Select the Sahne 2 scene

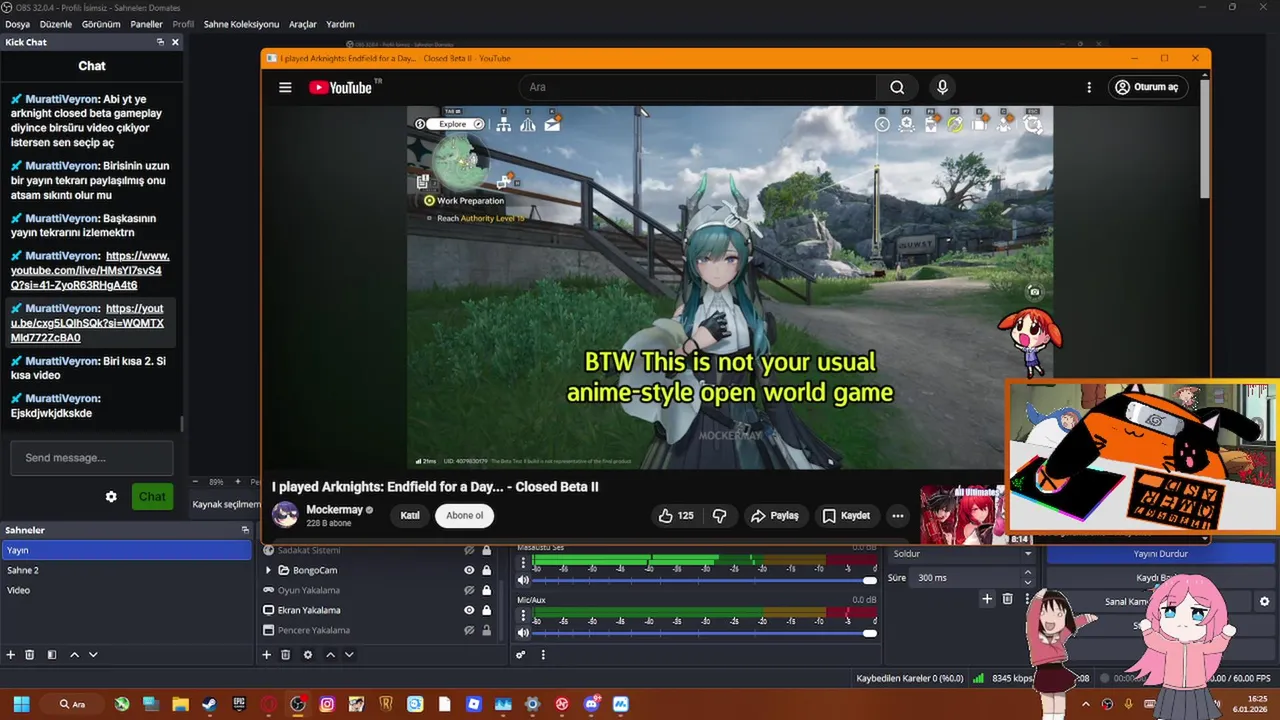[127, 570]
